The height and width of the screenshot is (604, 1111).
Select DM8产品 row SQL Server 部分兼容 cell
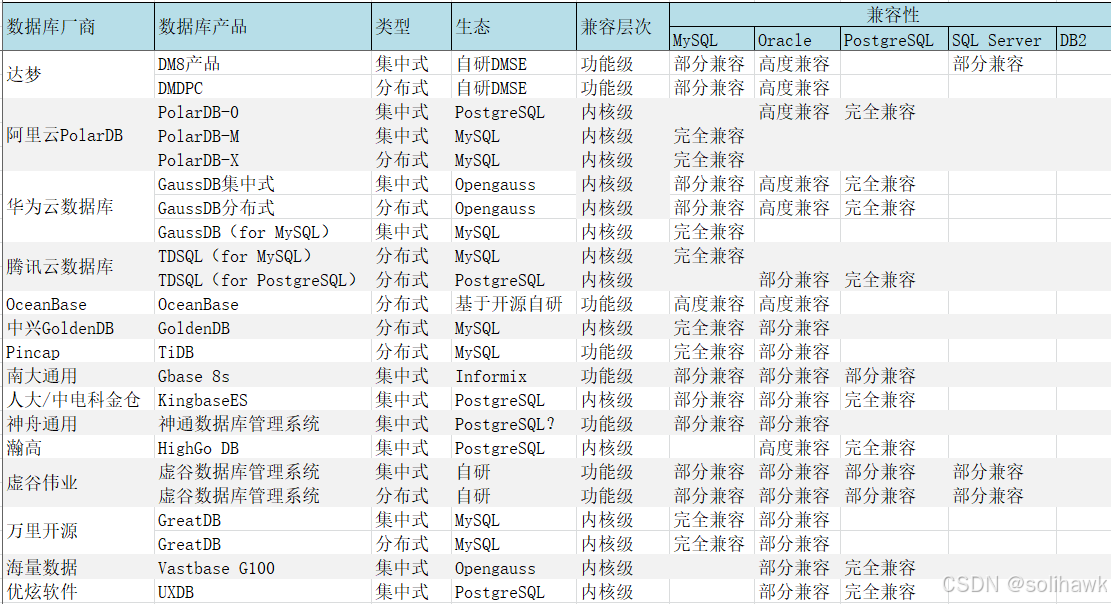click(1003, 64)
